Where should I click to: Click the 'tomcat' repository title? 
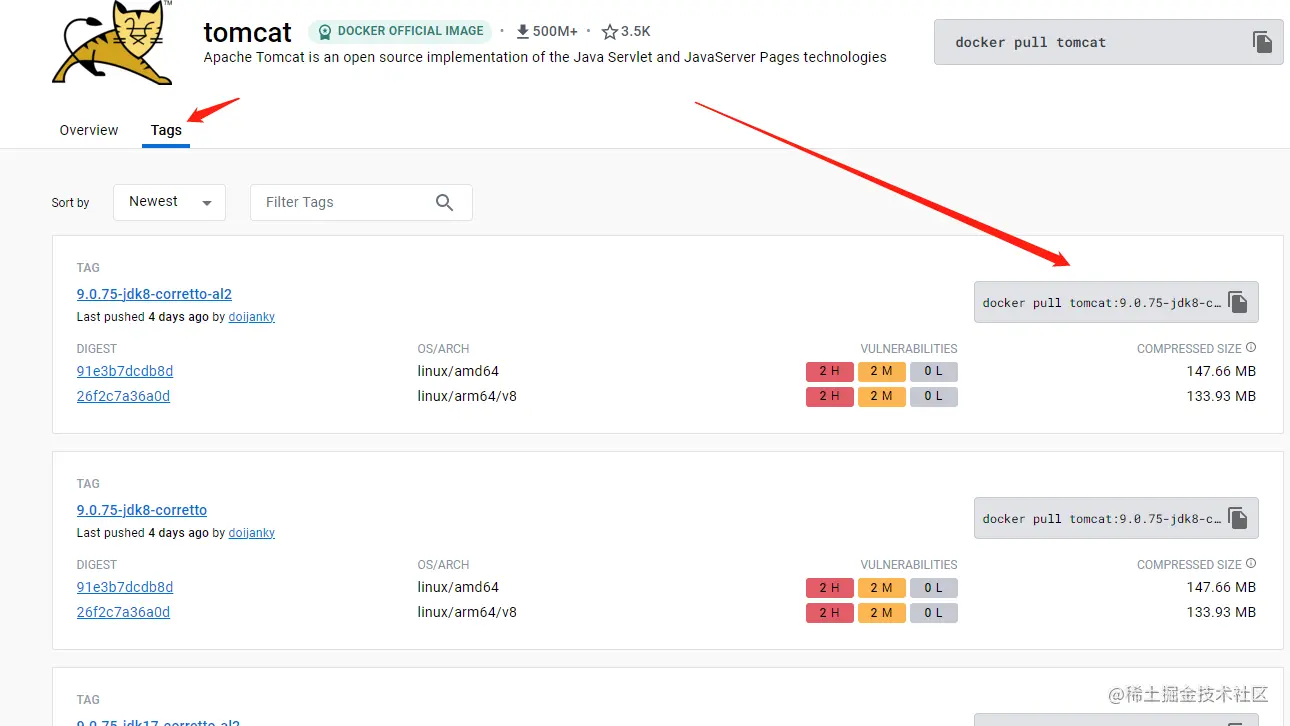(248, 31)
